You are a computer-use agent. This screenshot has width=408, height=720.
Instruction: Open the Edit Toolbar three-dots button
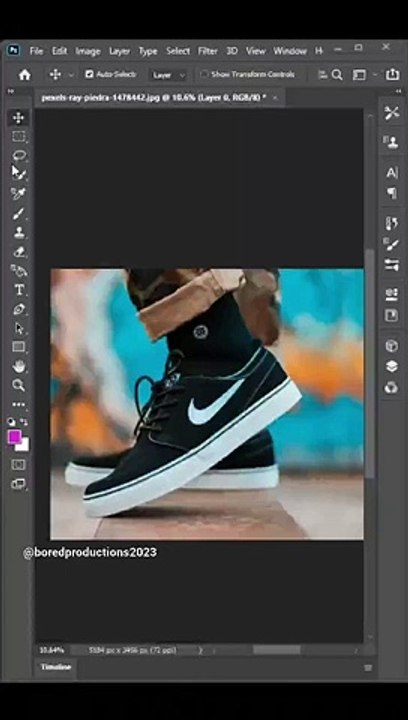coord(18,405)
